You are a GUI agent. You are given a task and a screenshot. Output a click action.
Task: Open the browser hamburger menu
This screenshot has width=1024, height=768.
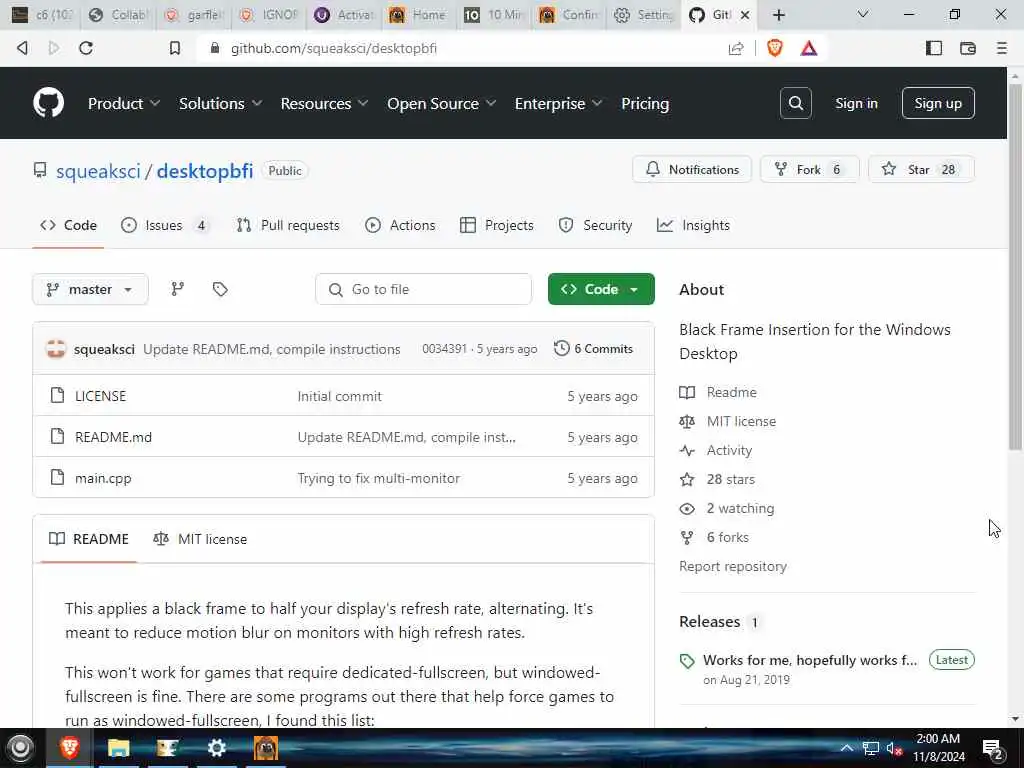click(1001, 48)
